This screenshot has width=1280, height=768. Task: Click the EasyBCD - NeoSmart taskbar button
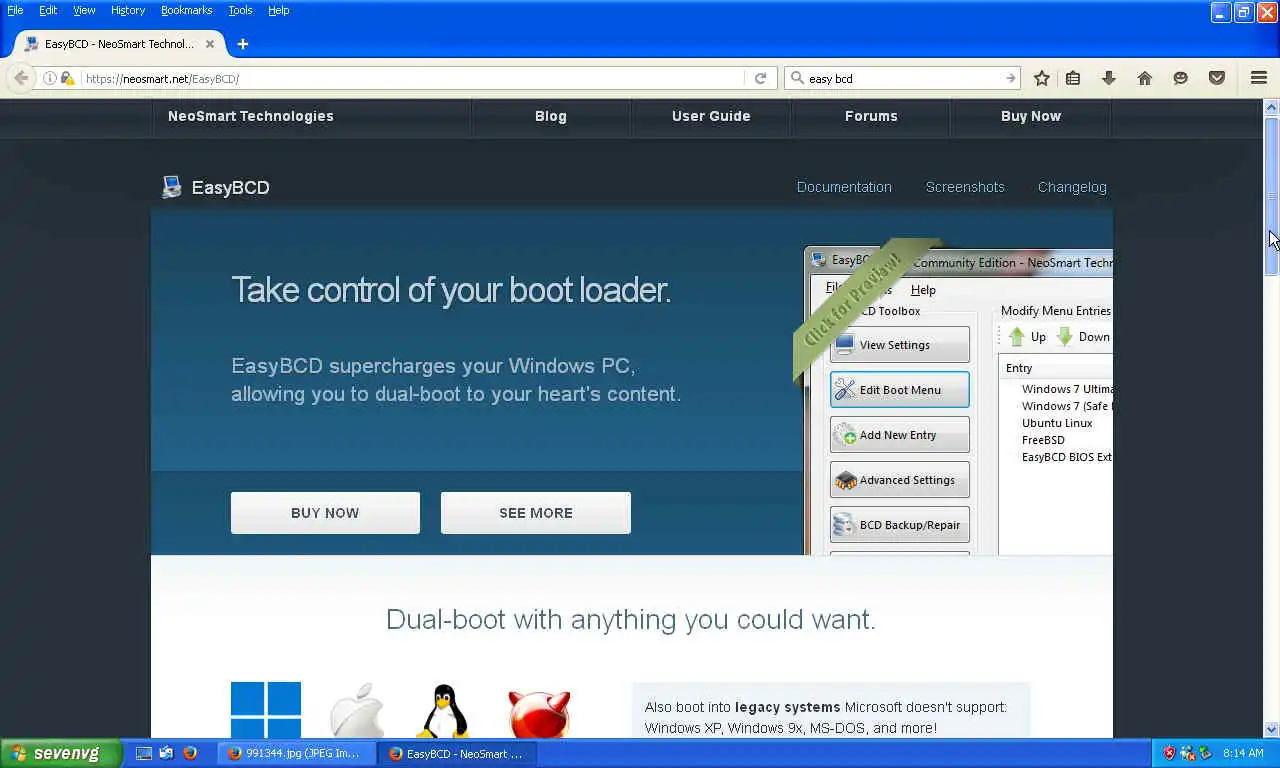457,753
